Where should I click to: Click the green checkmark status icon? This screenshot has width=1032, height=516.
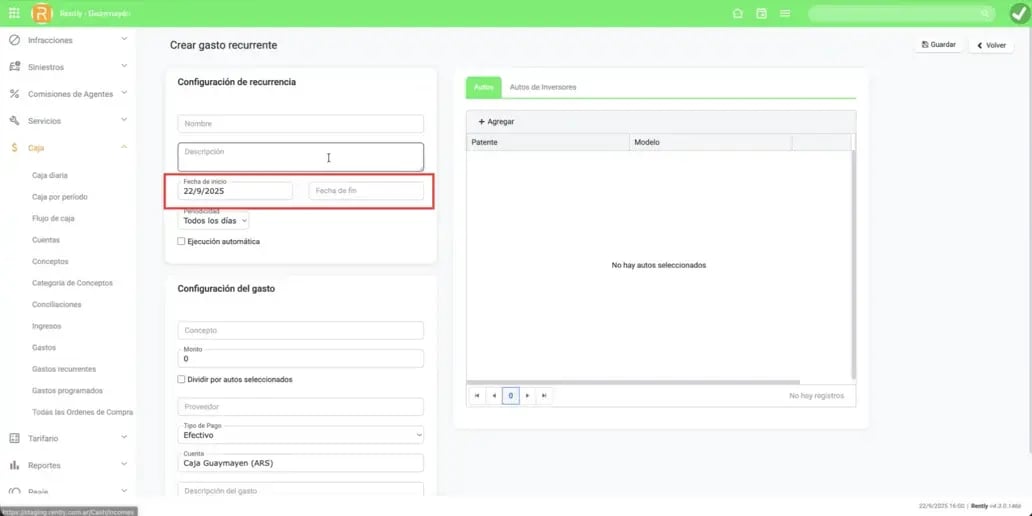pos(1019,13)
